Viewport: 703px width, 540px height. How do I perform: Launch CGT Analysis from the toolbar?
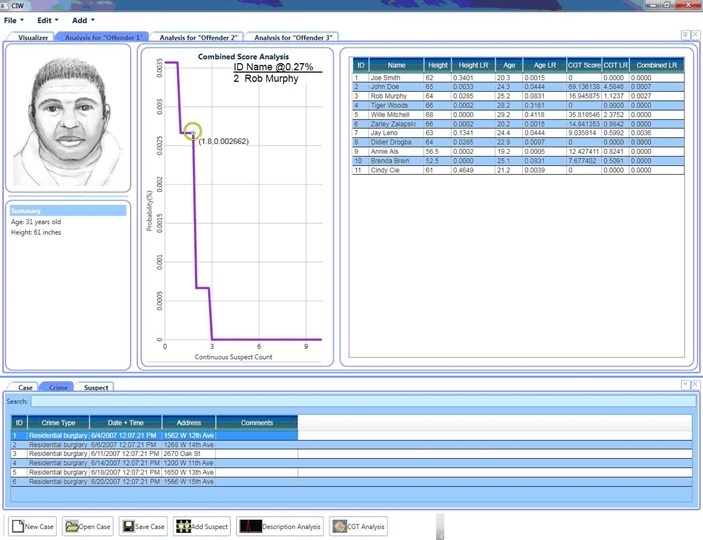coord(358,526)
